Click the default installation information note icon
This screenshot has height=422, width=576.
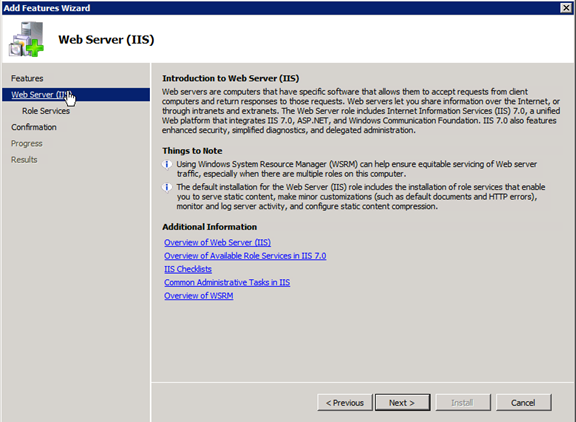click(167, 187)
